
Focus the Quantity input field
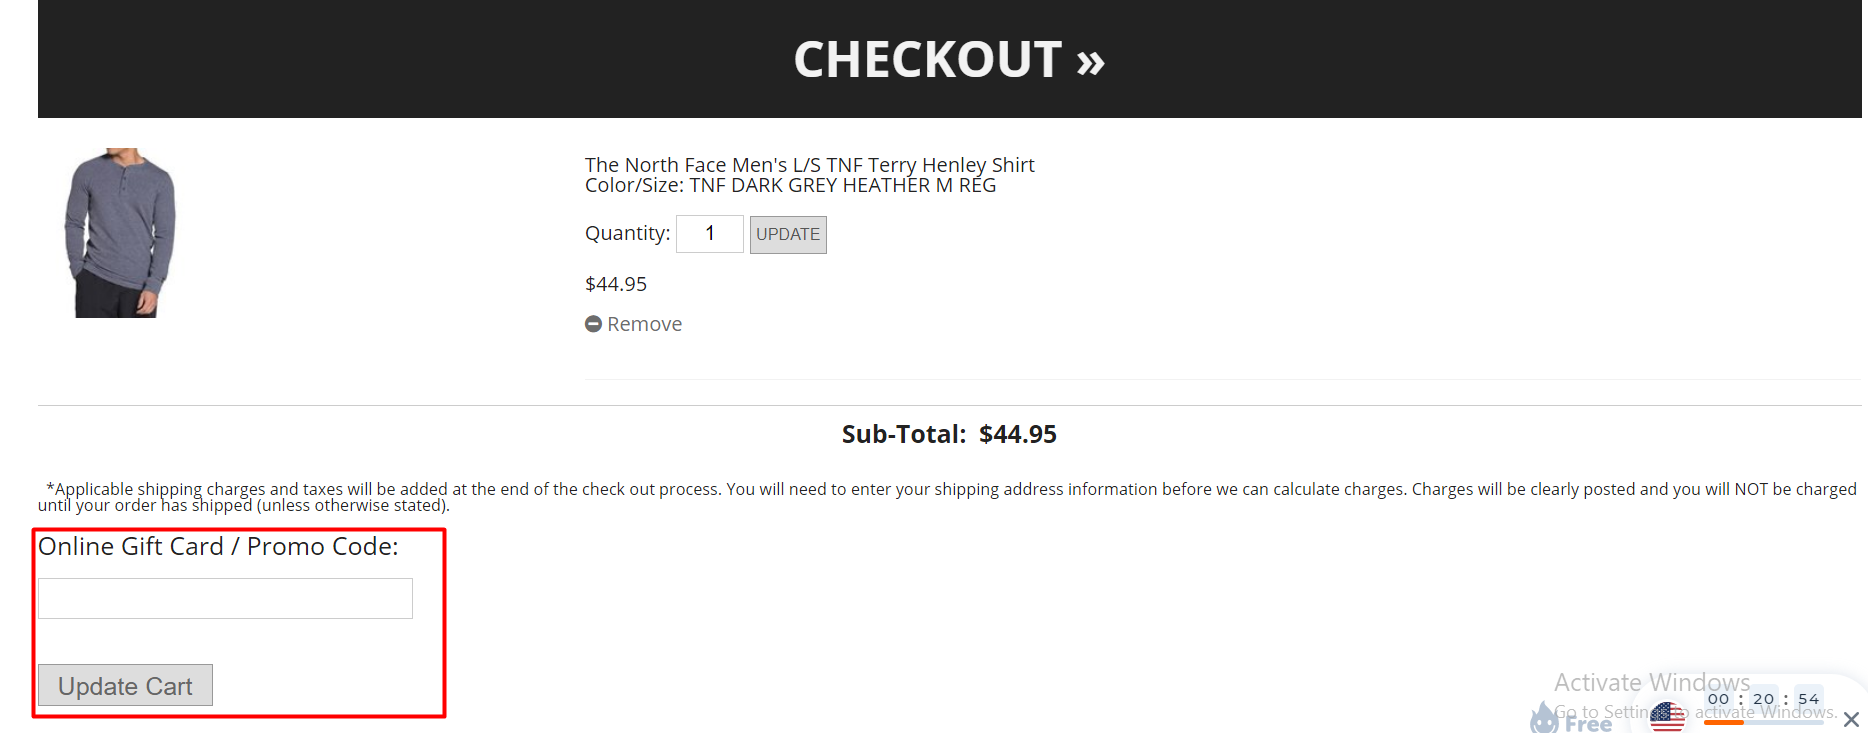point(710,234)
